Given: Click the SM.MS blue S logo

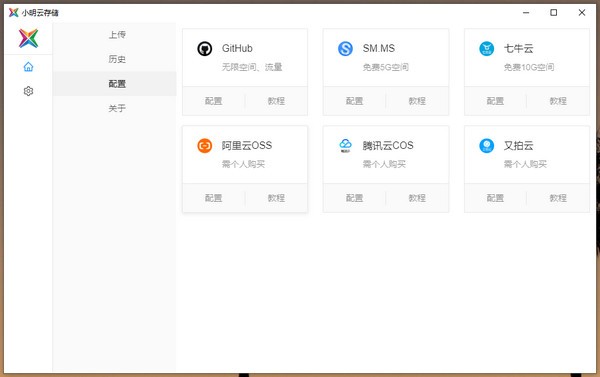Looking at the screenshot, I should pyautogui.click(x=345, y=49).
